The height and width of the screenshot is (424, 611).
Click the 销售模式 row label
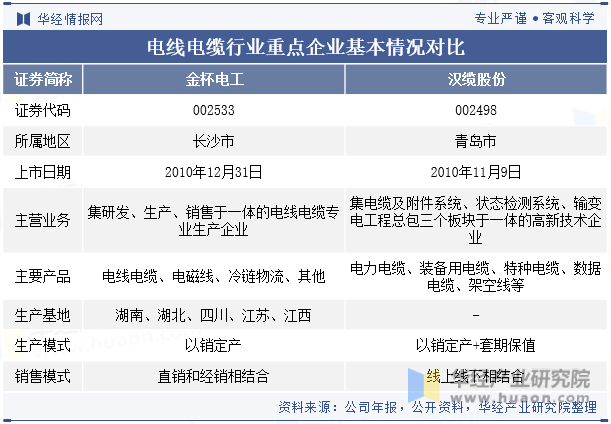click(x=43, y=376)
